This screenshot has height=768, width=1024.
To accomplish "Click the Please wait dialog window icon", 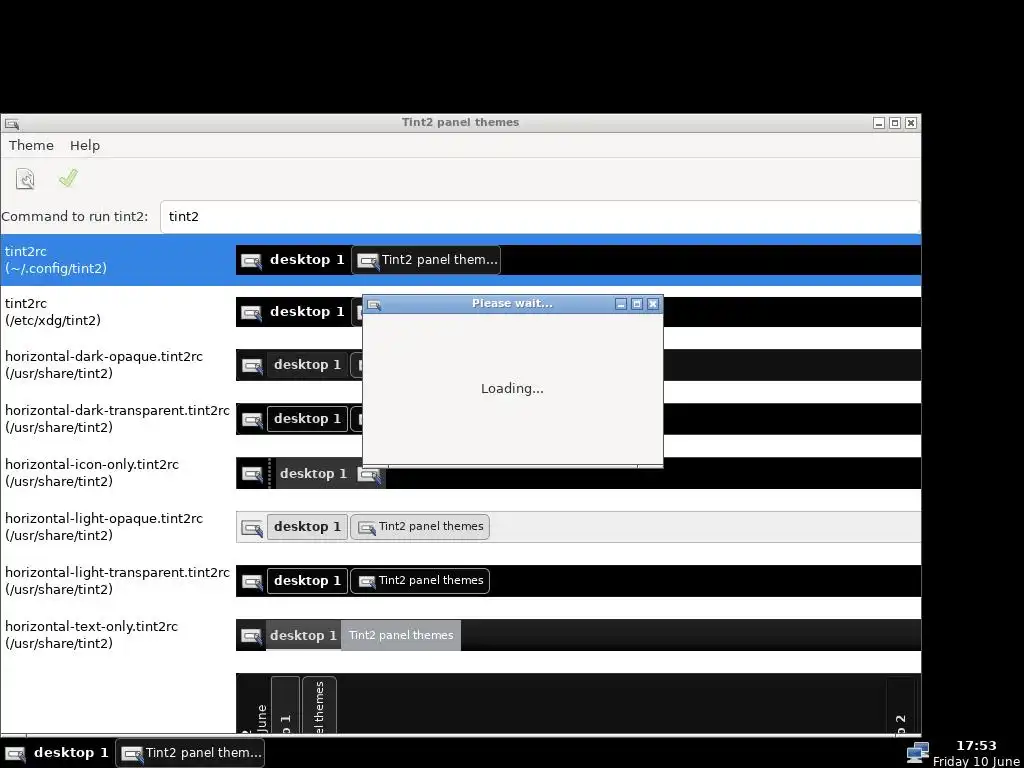I will [x=374, y=304].
